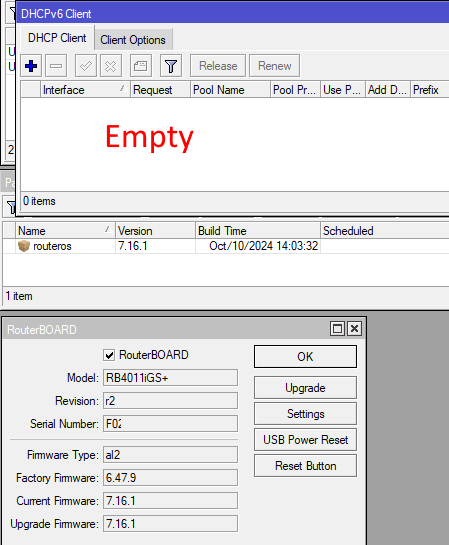Select the routeros package icon
Screen dimensions: 449x545
tap(24, 246)
